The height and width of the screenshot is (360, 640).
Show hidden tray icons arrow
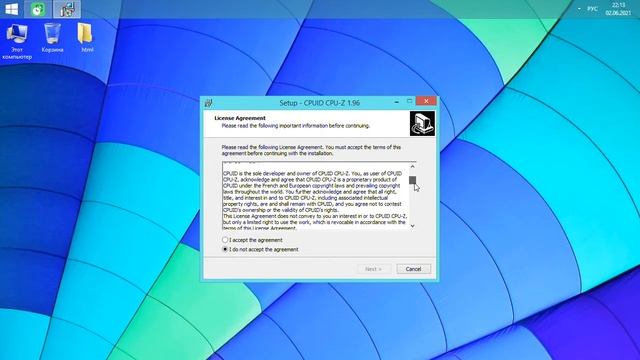579,9
